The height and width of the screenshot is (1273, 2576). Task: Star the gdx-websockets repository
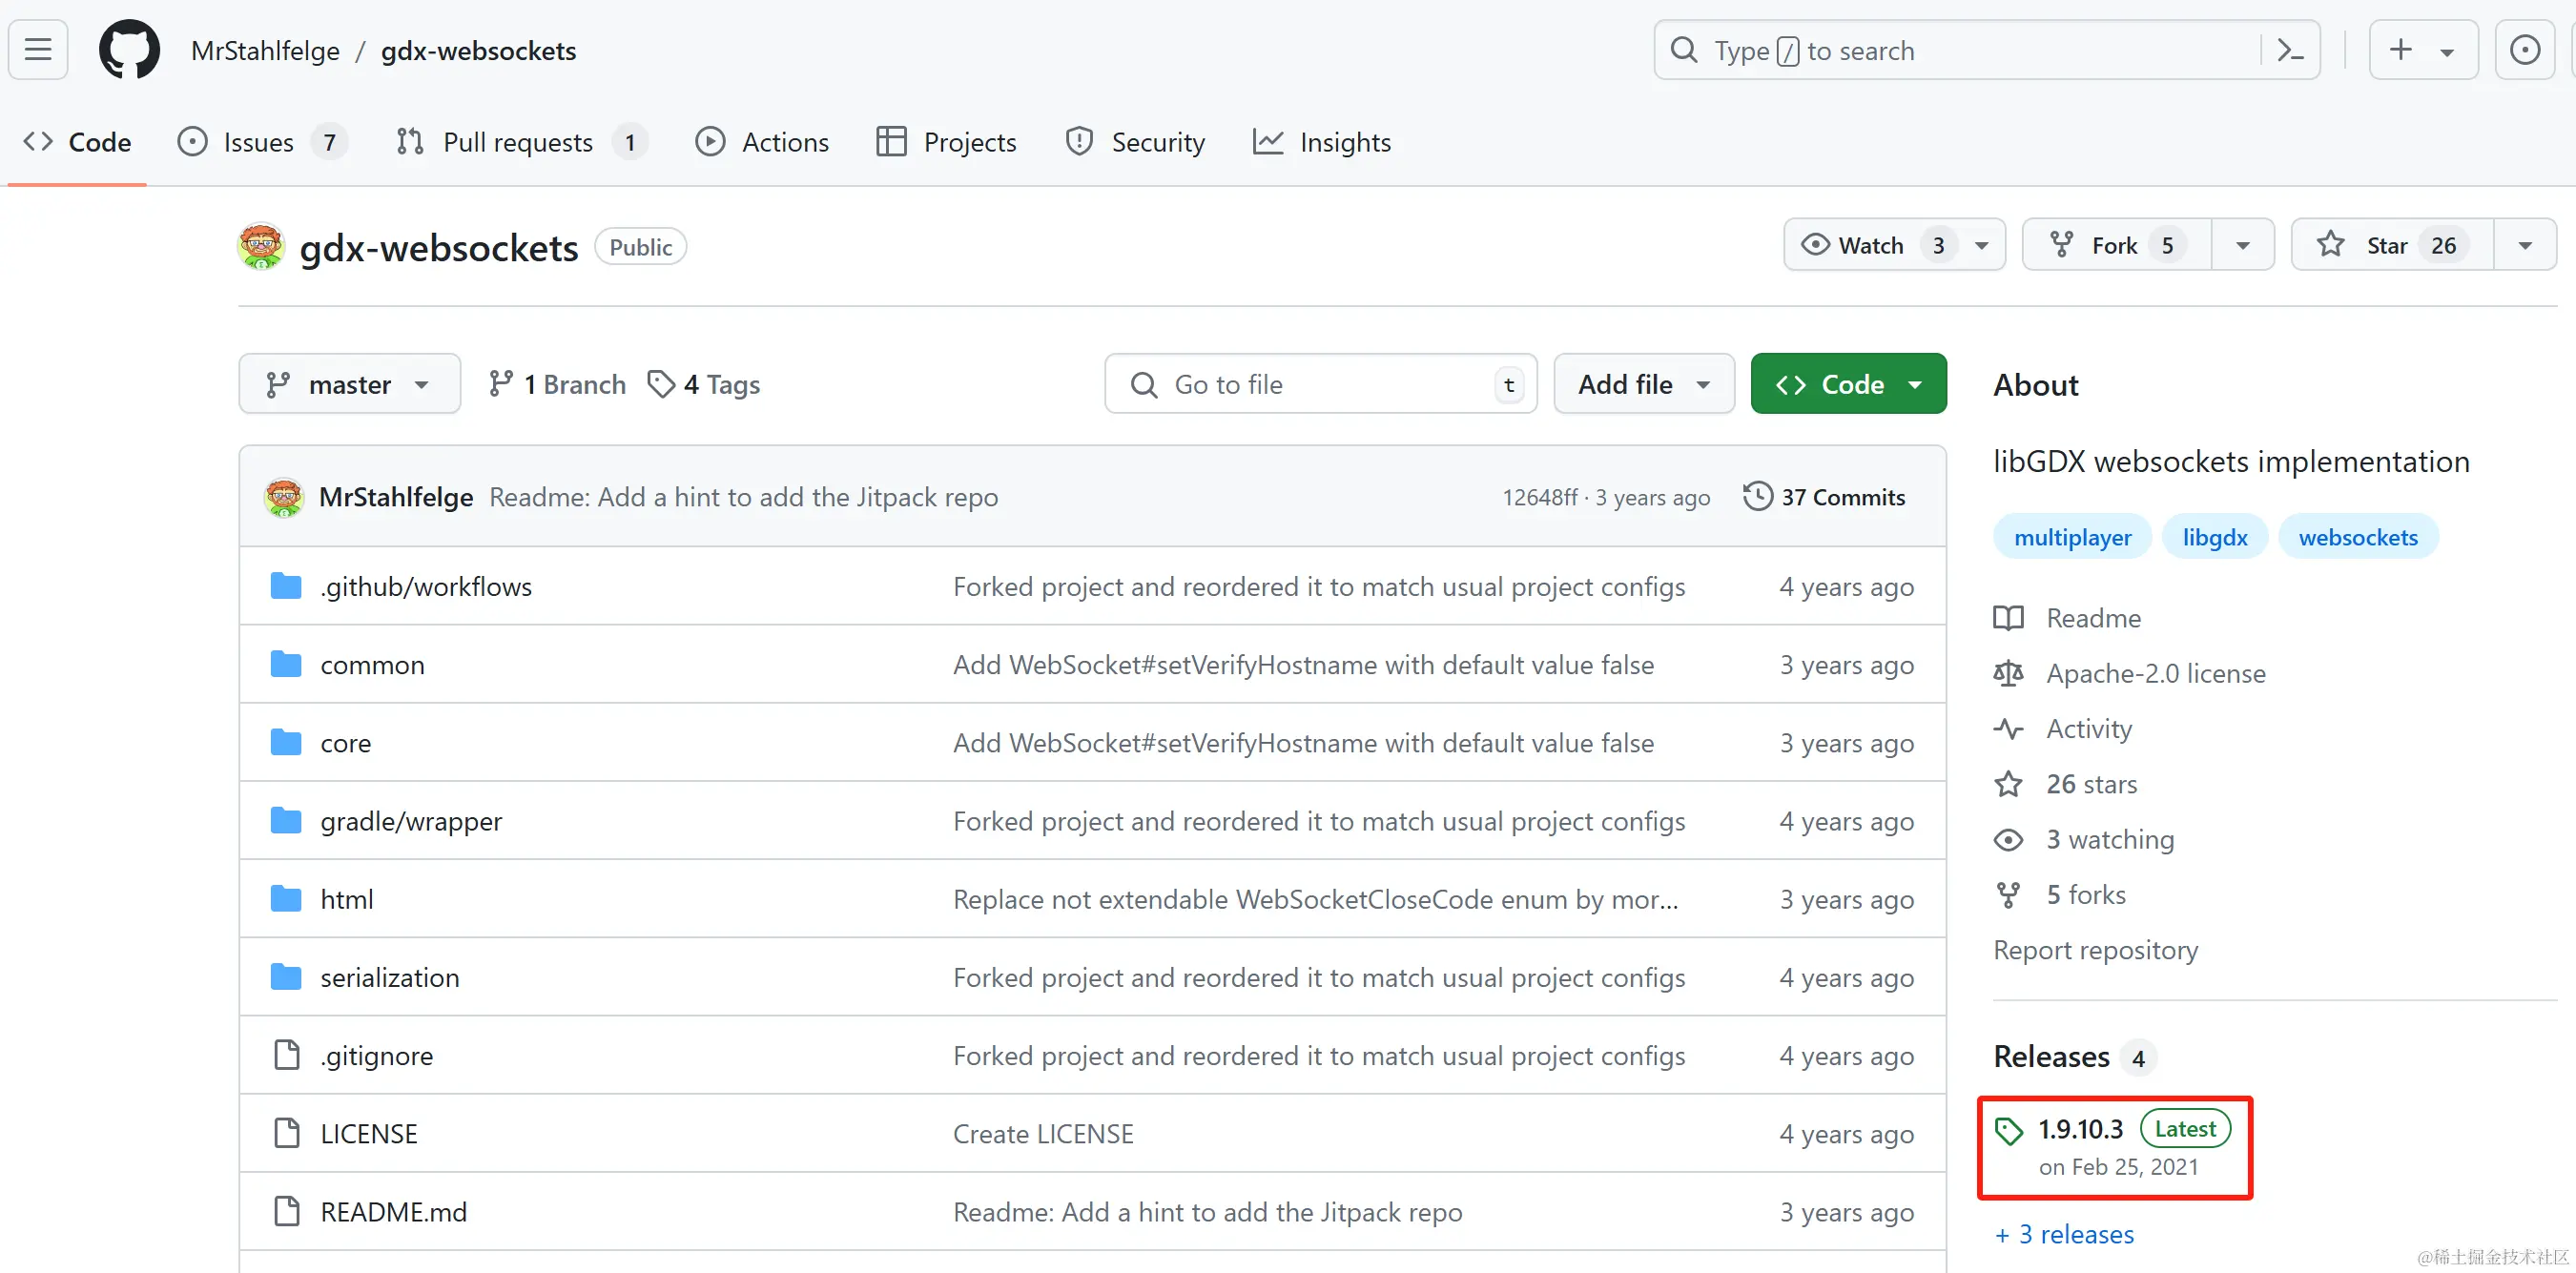(2392, 245)
